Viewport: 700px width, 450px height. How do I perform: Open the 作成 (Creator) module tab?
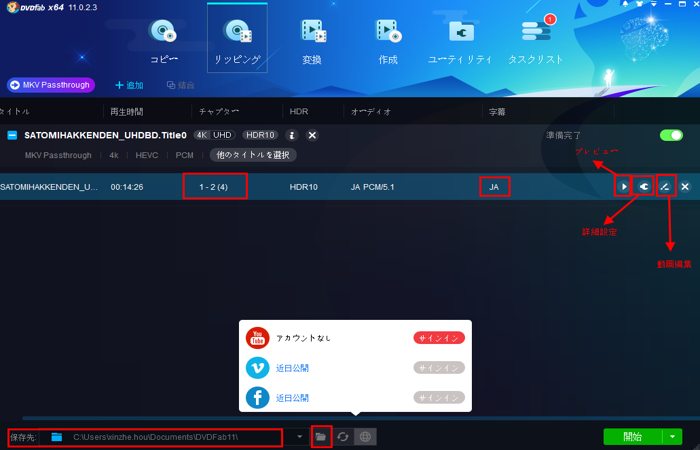pos(388,42)
